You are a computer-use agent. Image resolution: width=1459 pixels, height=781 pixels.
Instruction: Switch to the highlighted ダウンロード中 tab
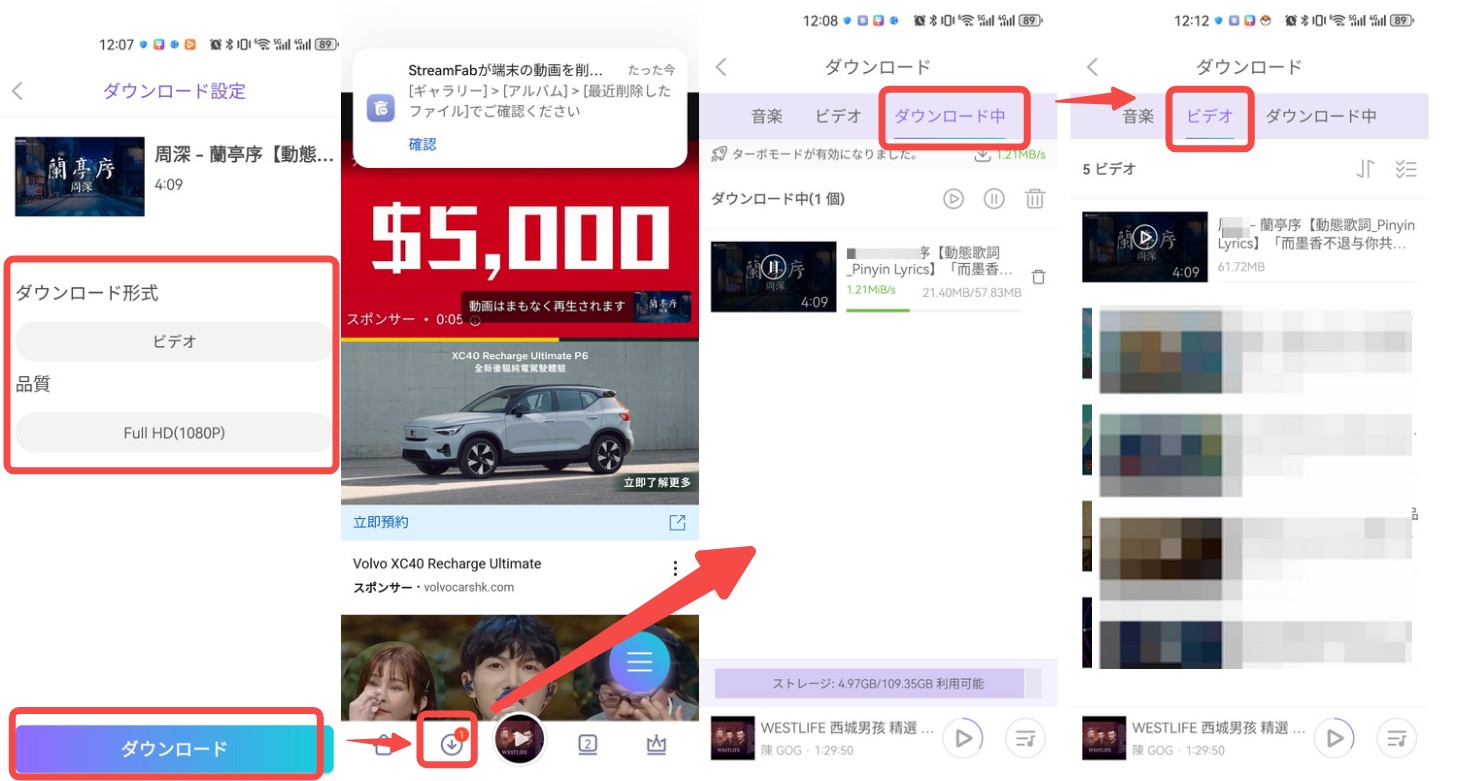(949, 116)
